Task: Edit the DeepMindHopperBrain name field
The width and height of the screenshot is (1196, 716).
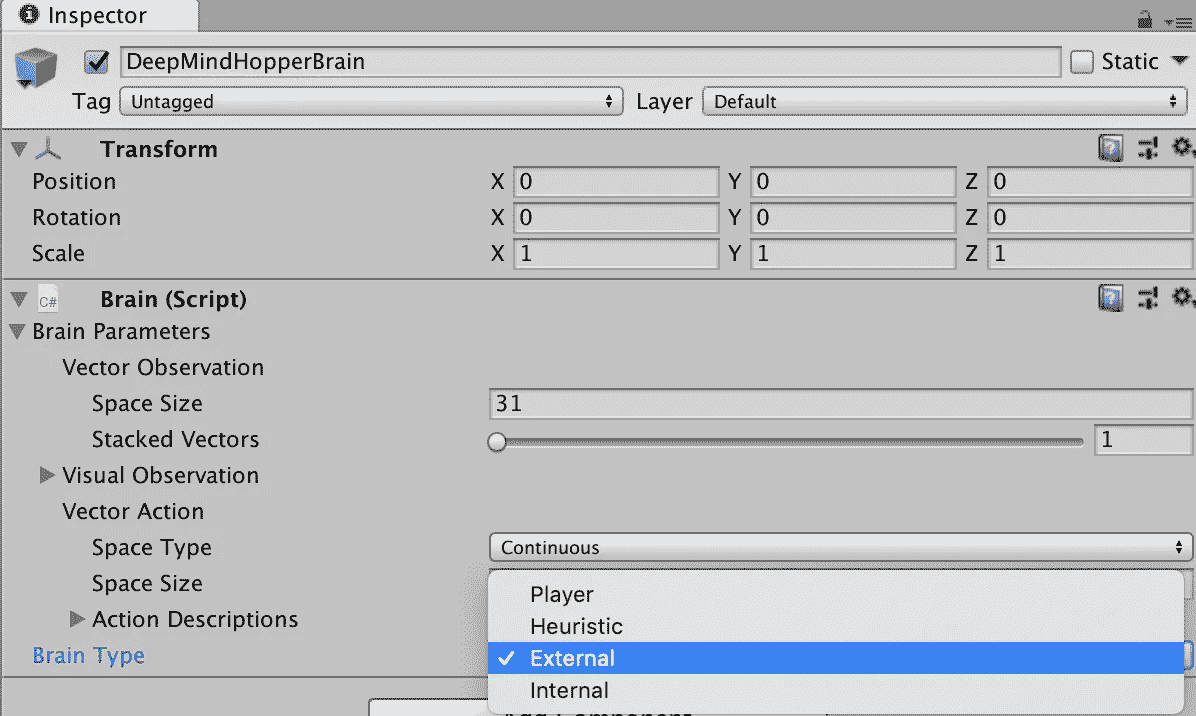Action: [x=590, y=62]
